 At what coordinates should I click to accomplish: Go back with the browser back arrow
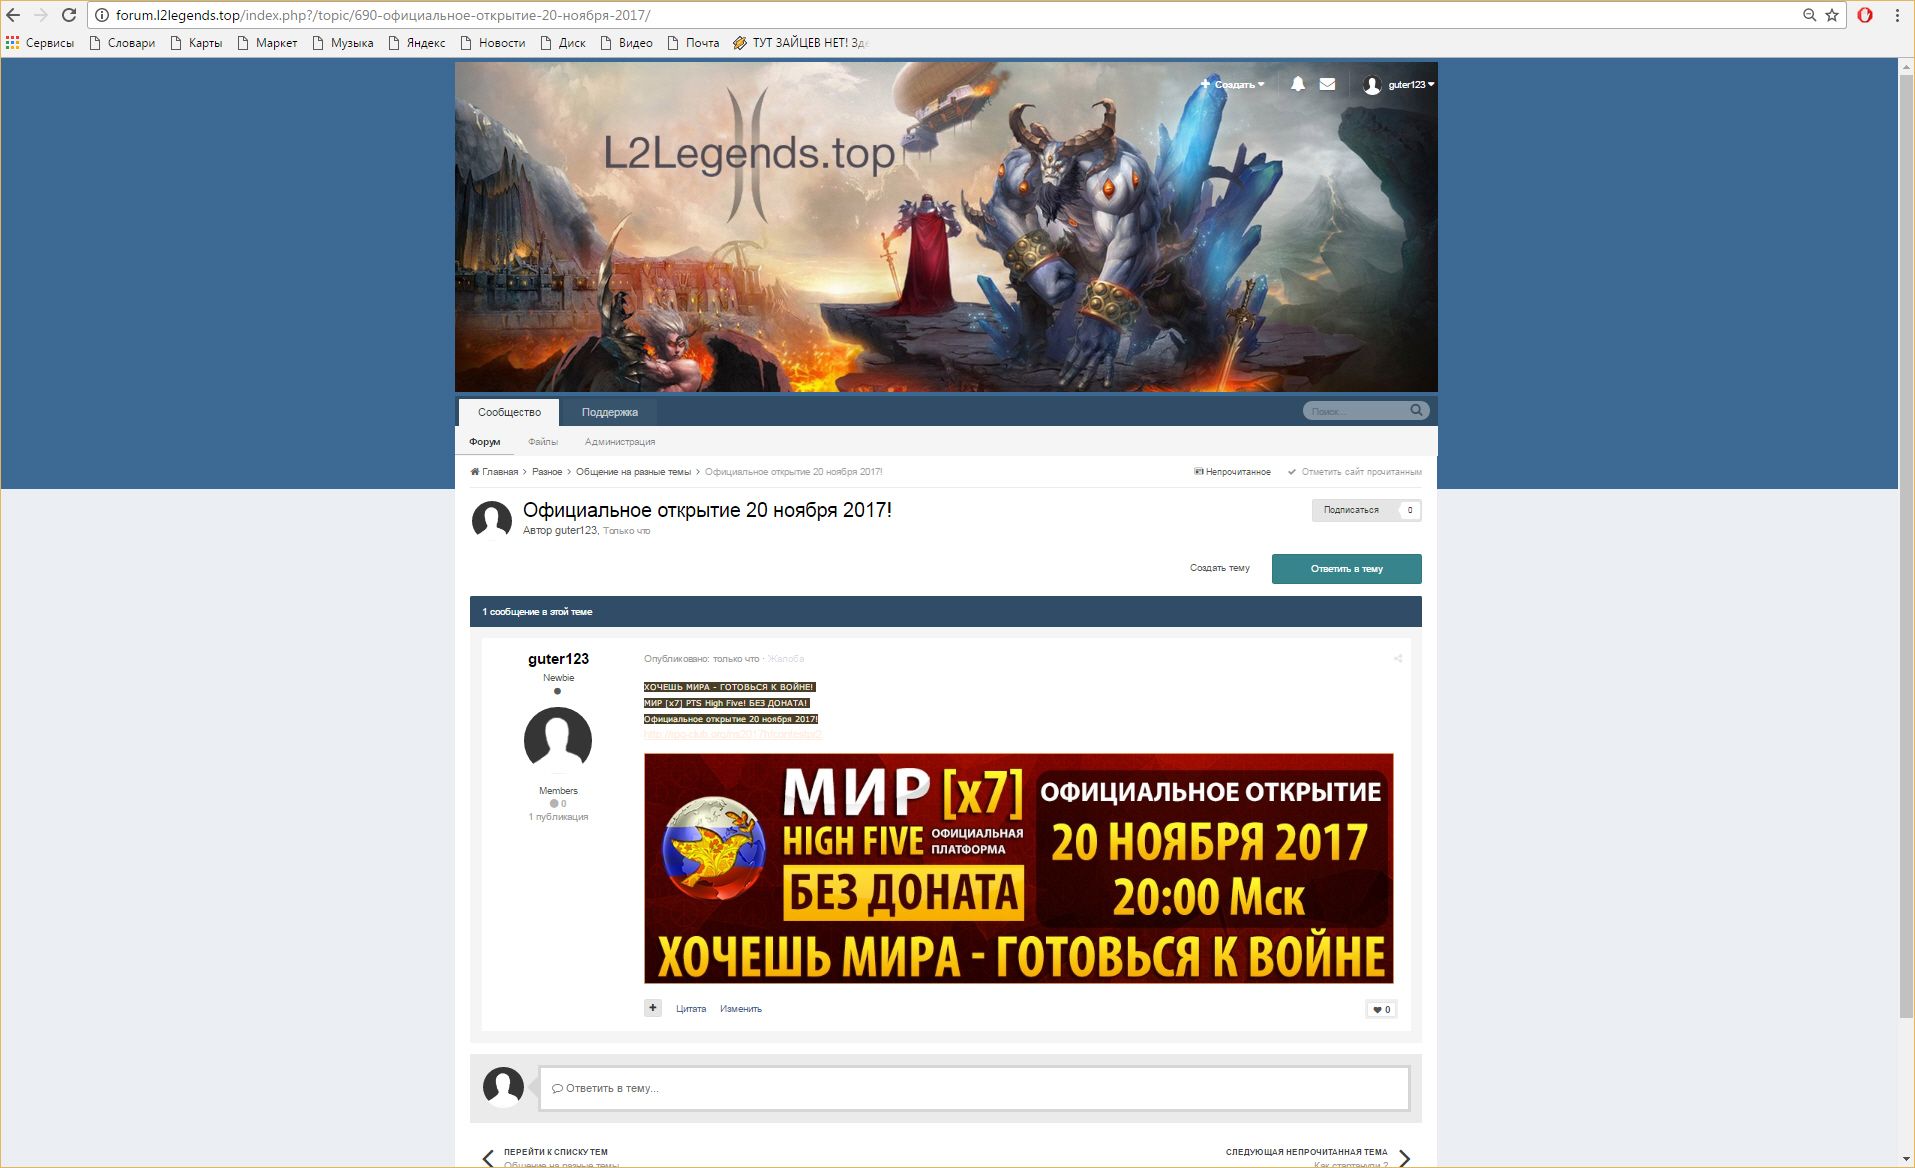[13, 15]
